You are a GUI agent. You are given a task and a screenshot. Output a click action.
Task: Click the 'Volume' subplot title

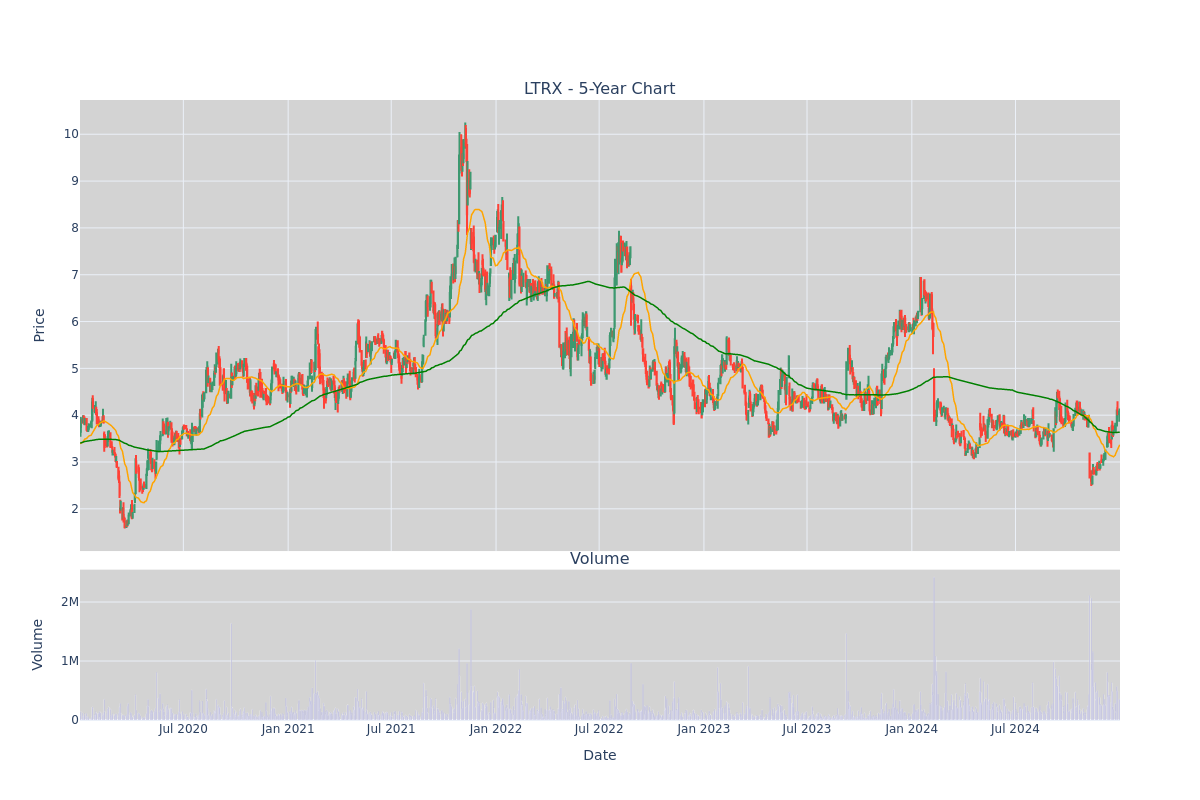click(x=599, y=559)
